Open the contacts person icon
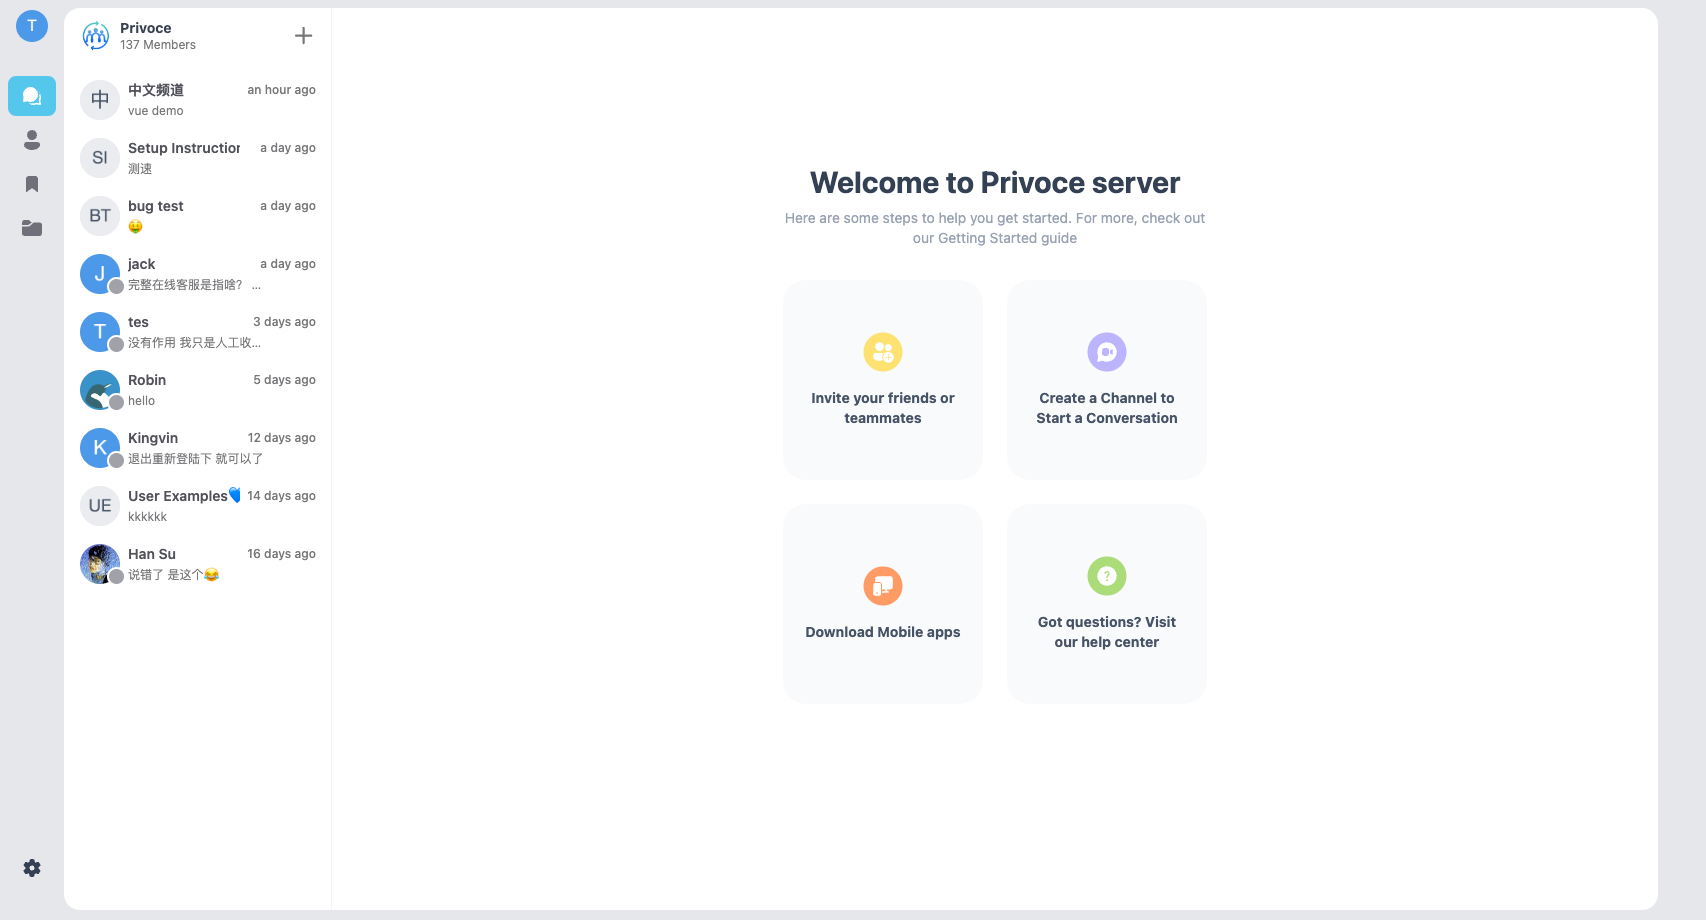Viewport: 1706px width, 920px height. click(x=32, y=140)
